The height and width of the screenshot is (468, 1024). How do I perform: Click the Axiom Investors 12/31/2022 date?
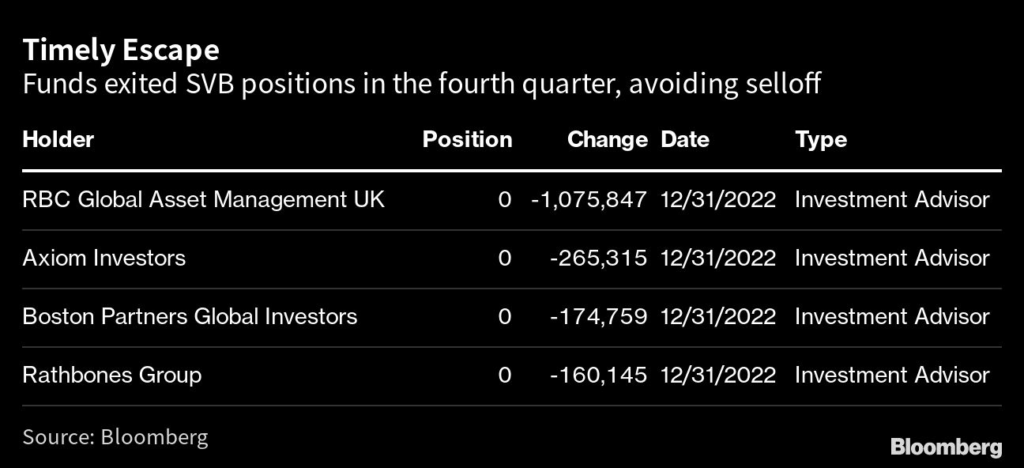pos(718,258)
